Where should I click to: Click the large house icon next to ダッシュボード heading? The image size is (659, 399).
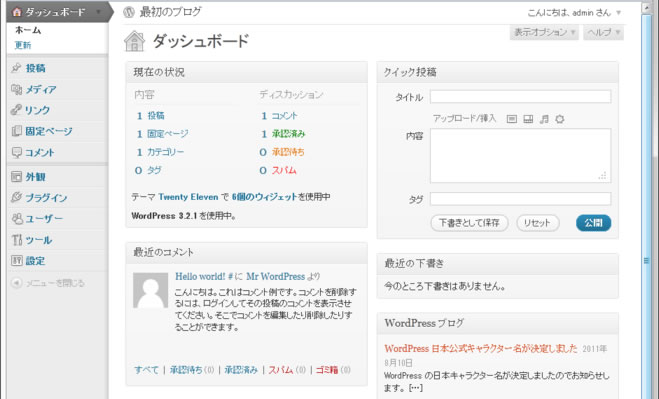pyautogui.click(x=134, y=41)
